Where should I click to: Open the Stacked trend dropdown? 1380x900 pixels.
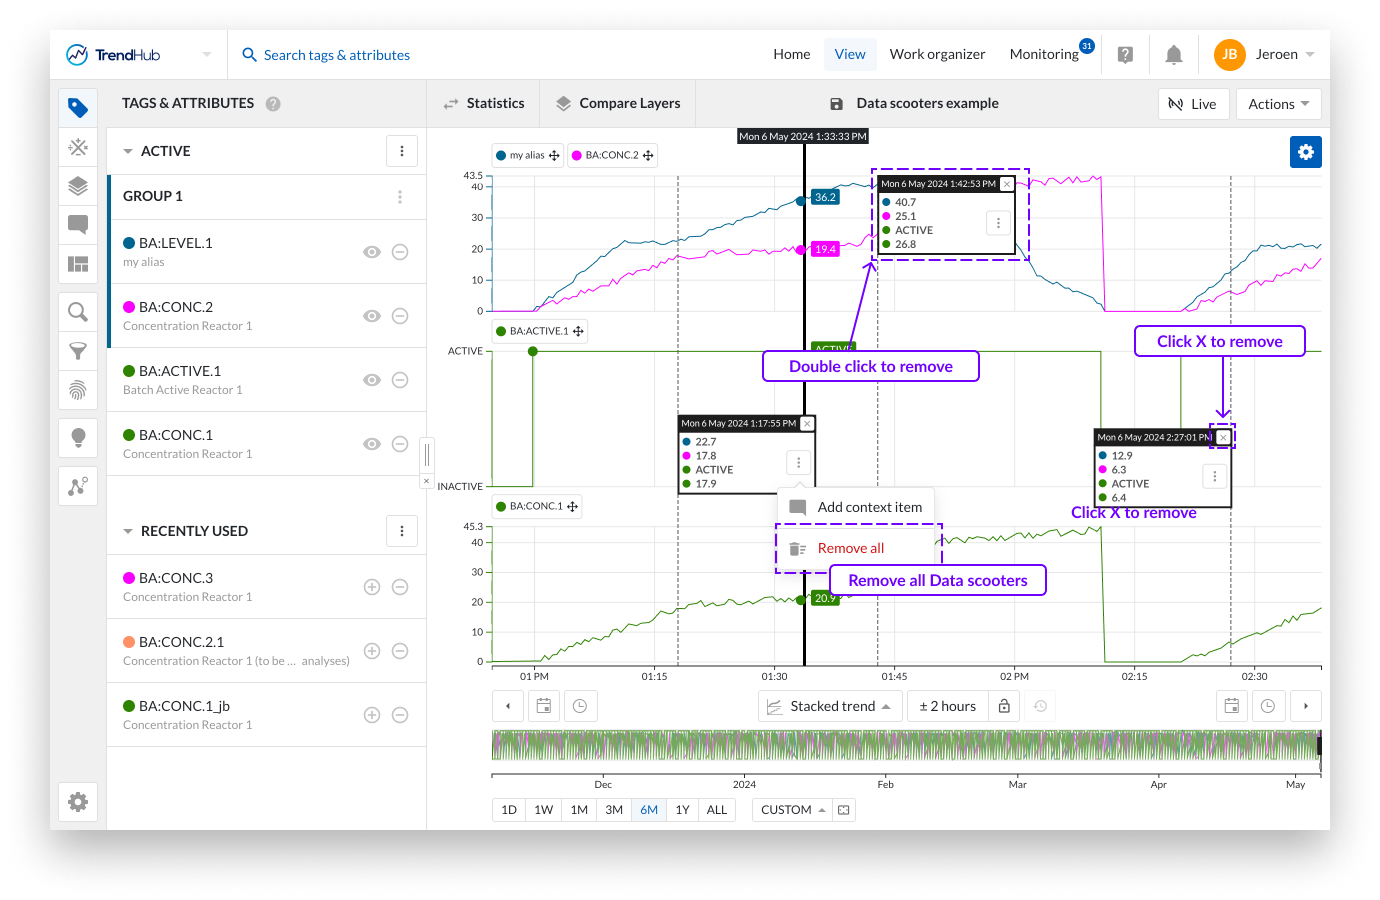(x=830, y=706)
